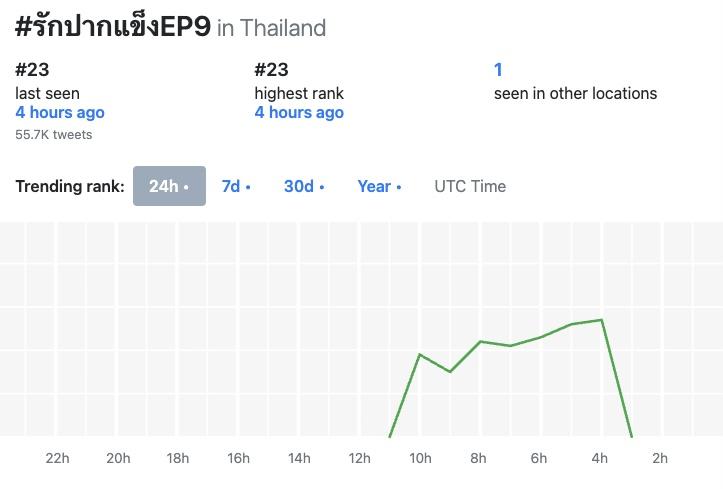The image size is (723, 489).
Task: Click the chart line point at 8h
Action: click(x=481, y=341)
